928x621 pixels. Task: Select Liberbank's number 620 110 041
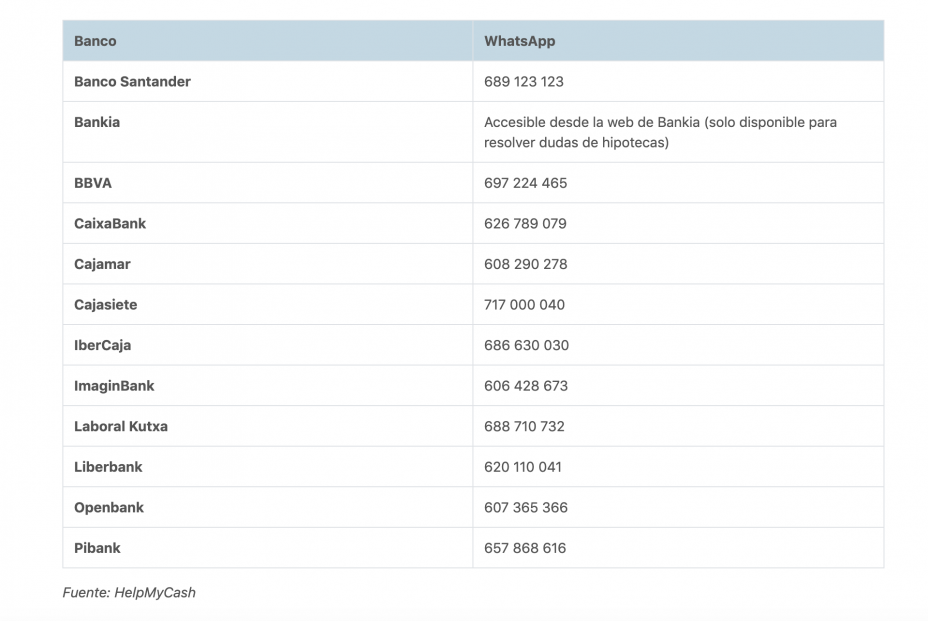tap(522, 466)
